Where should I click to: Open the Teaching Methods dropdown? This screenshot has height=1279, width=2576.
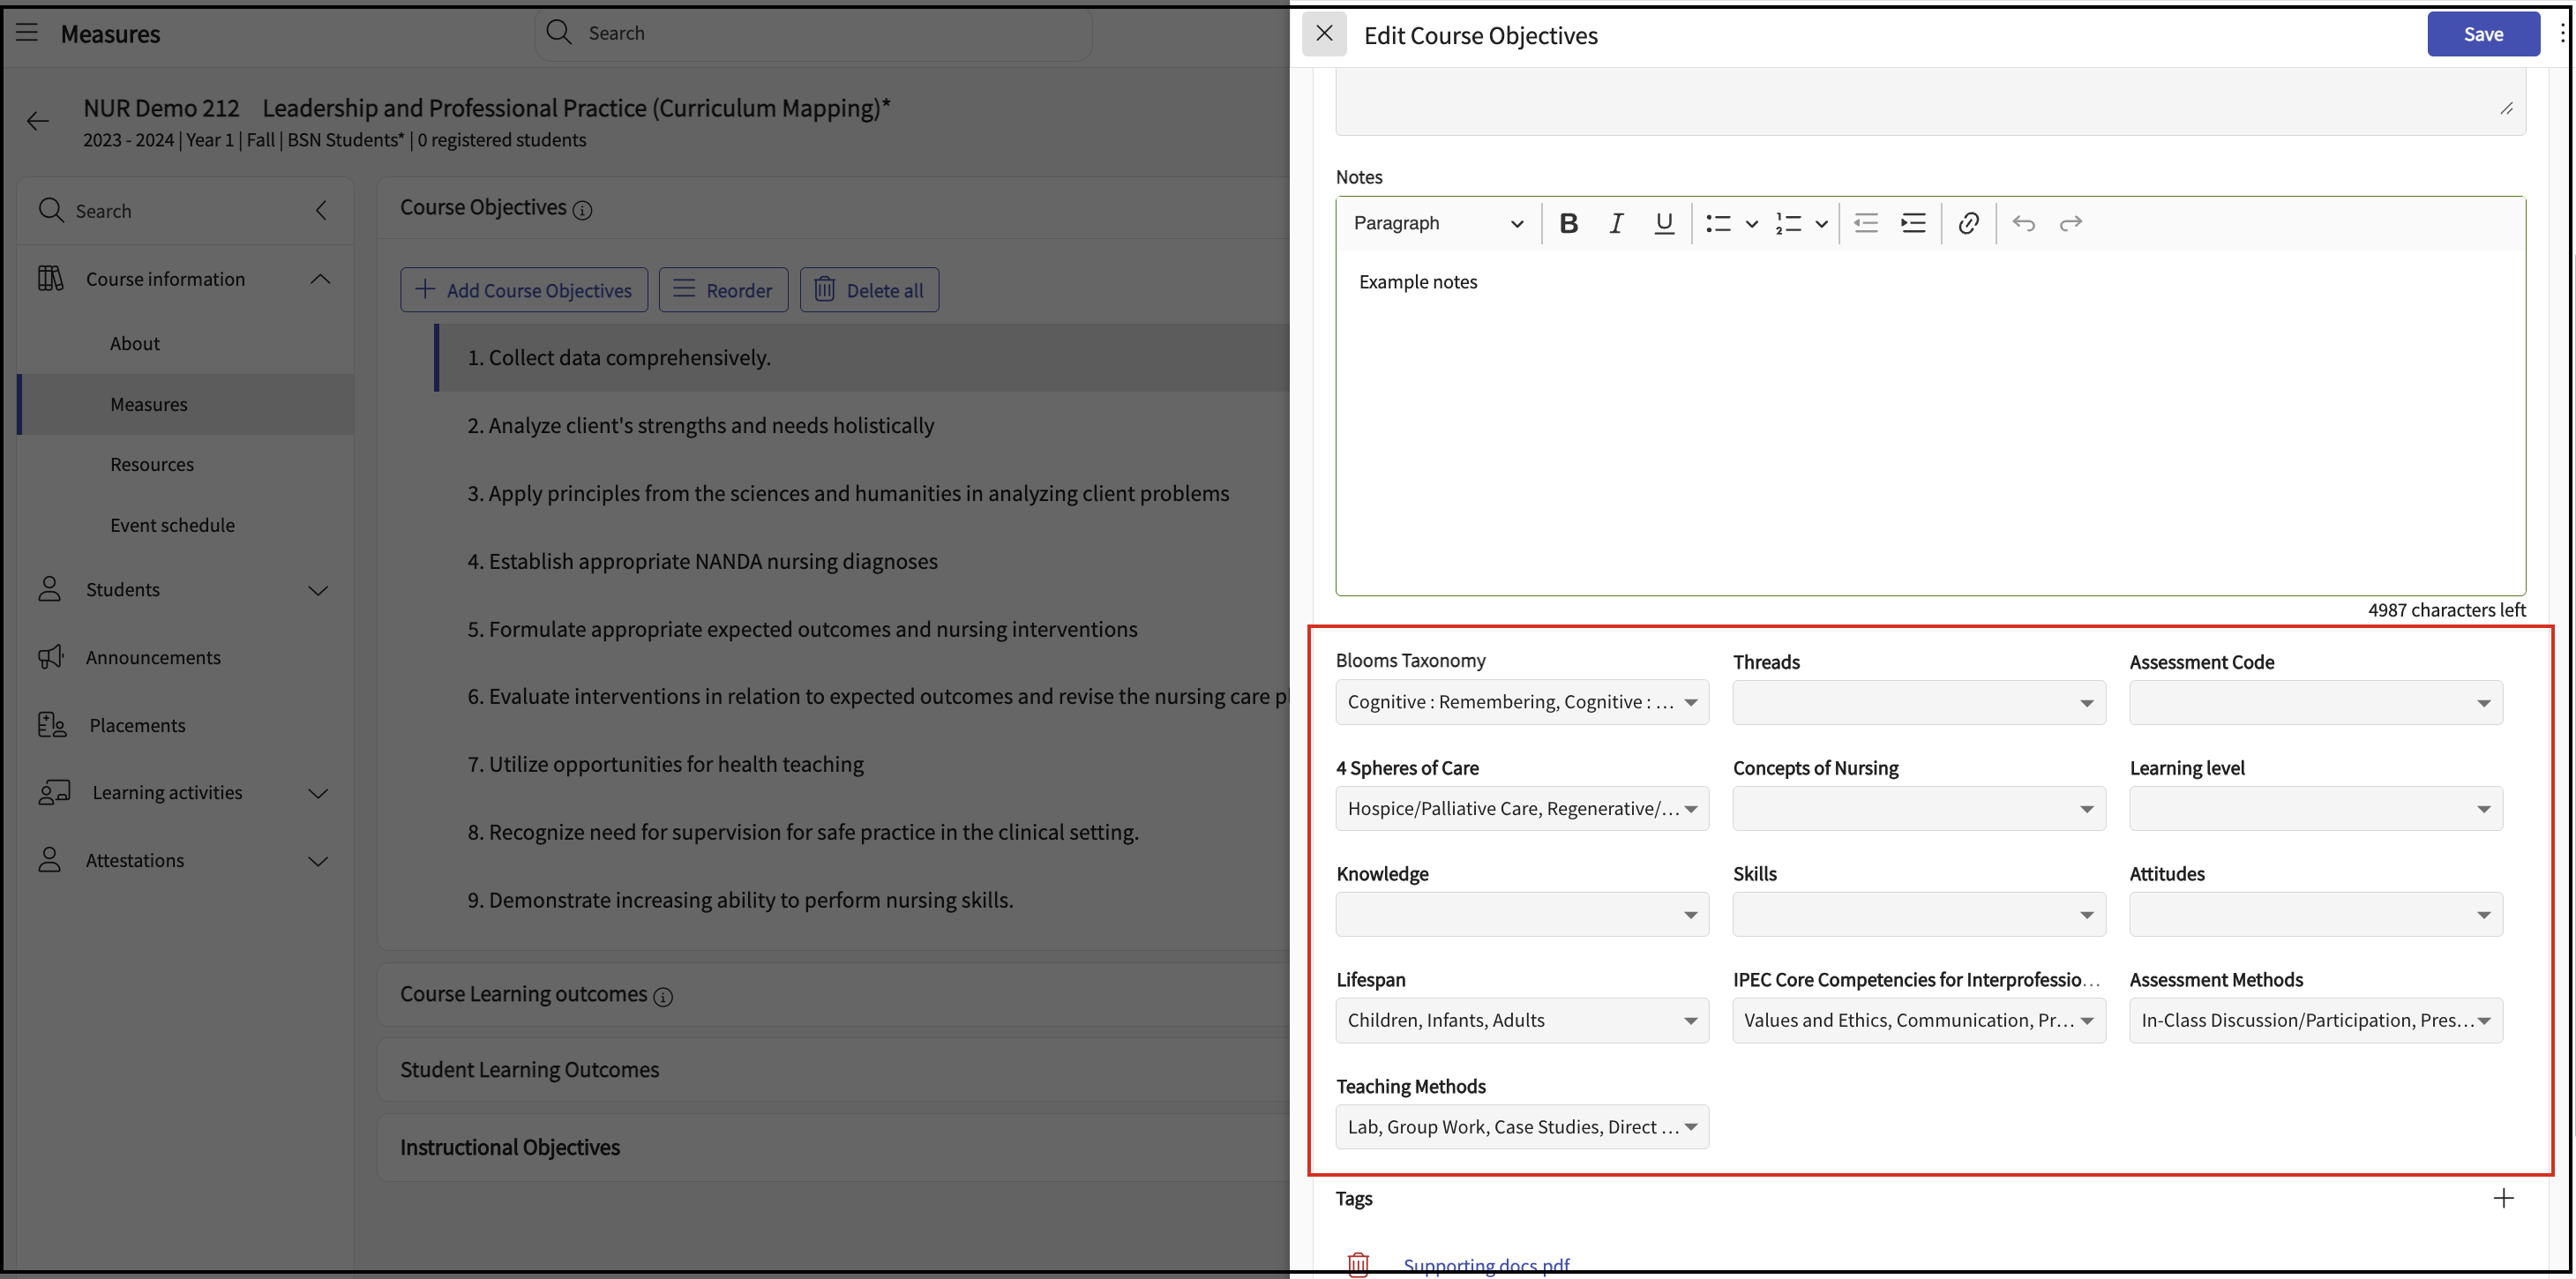[x=1521, y=1127]
